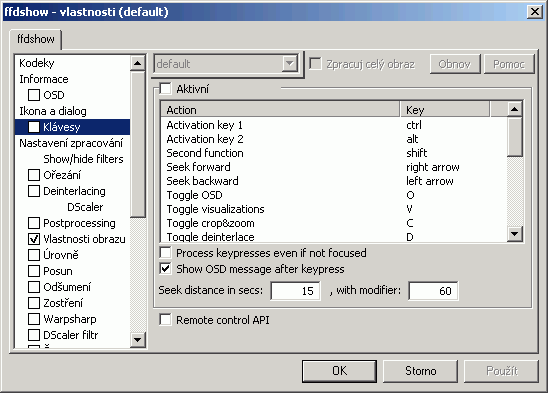The height and width of the screenshot is (393, 548).
Task: Click sidebar list scroll up arrow
Action: pos(138,63)
